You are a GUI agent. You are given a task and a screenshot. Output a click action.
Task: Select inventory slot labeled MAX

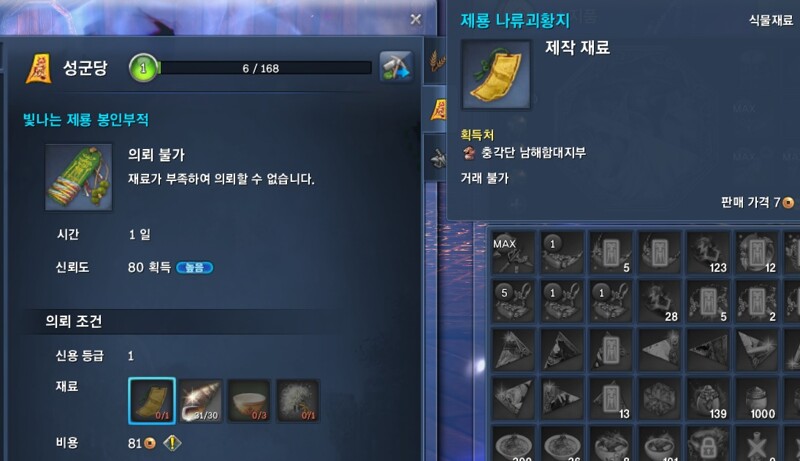pyautogui.click(x=513, y=252)
